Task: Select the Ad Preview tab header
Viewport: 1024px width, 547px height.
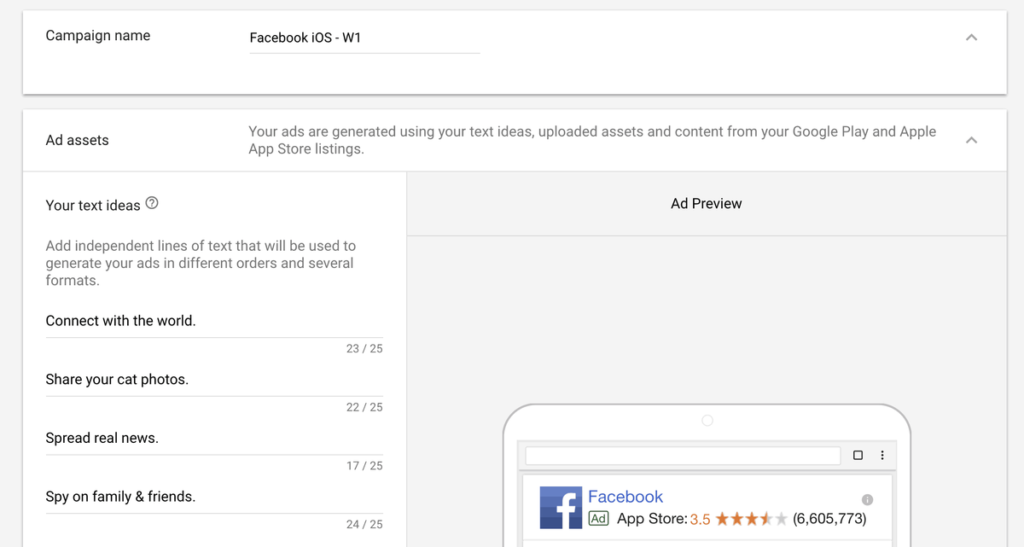Action: (x=706, y=204)
